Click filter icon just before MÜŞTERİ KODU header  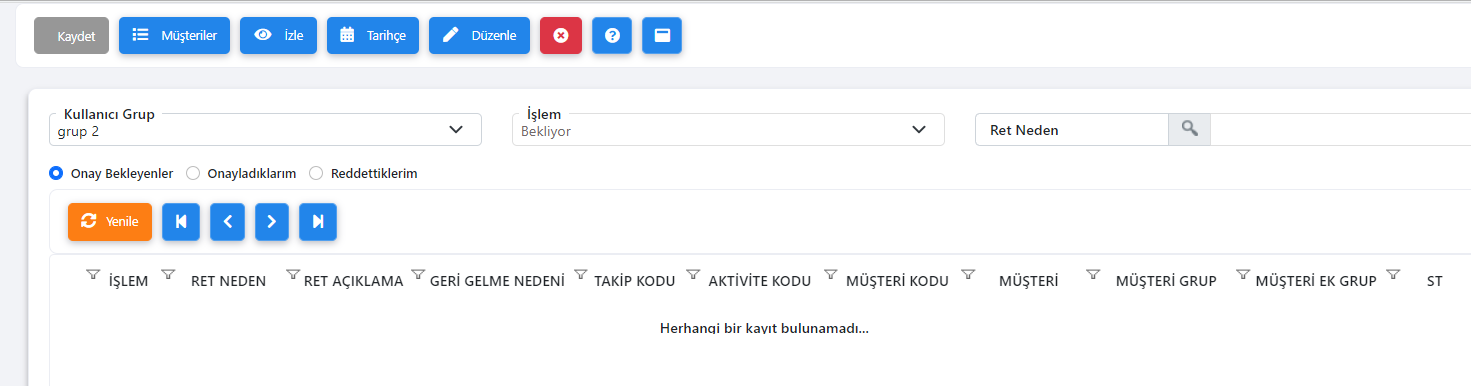coord(831,274)
